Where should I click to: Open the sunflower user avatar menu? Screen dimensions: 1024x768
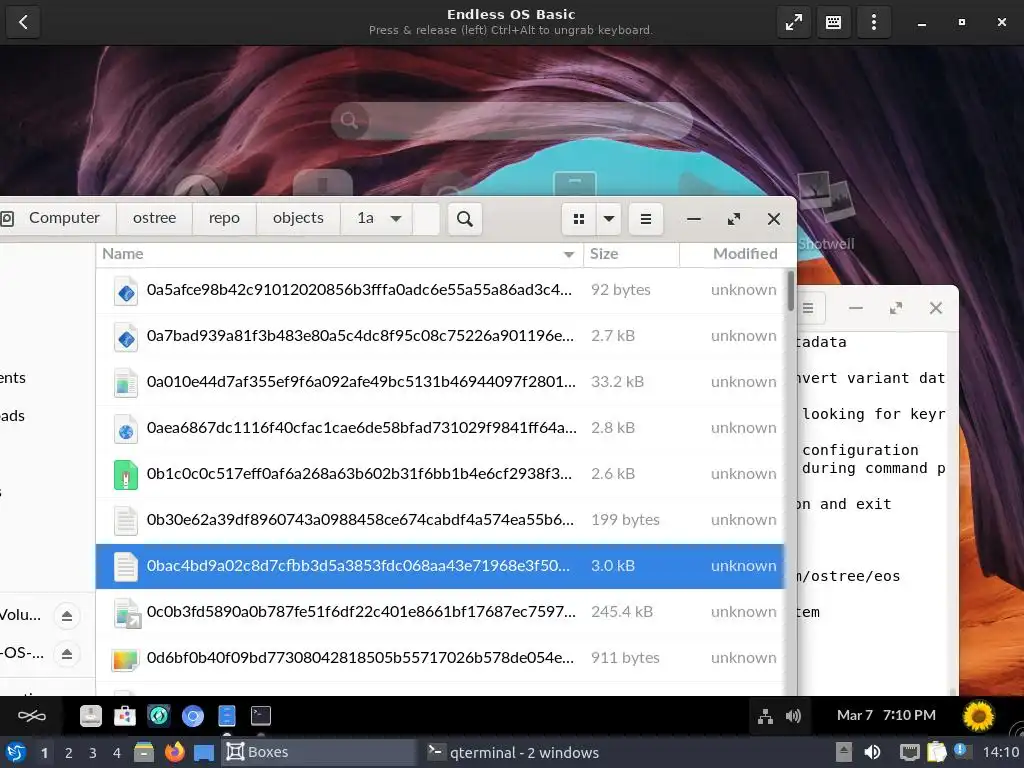click(x=978, y=716)
